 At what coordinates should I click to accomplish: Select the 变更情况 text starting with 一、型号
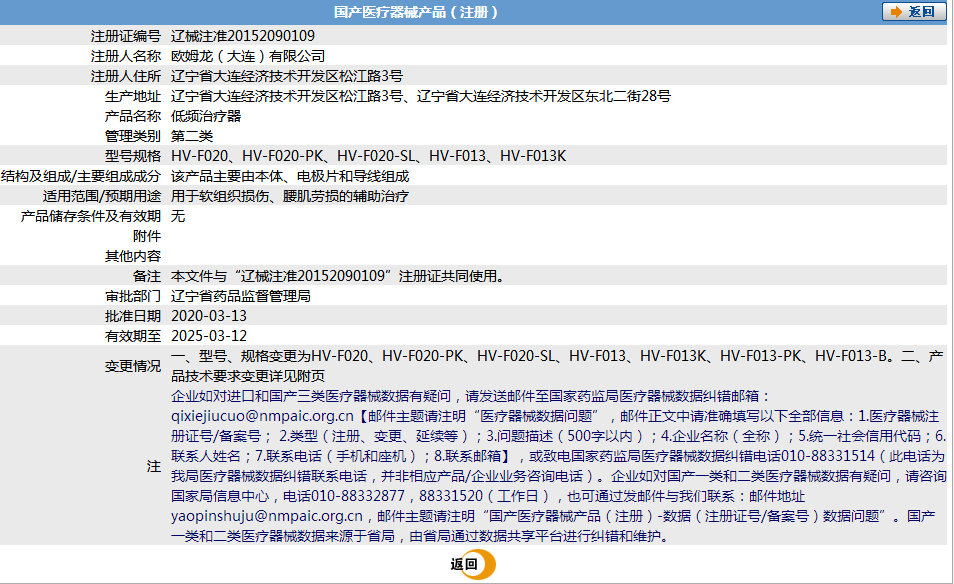click(x=557, y=366)
